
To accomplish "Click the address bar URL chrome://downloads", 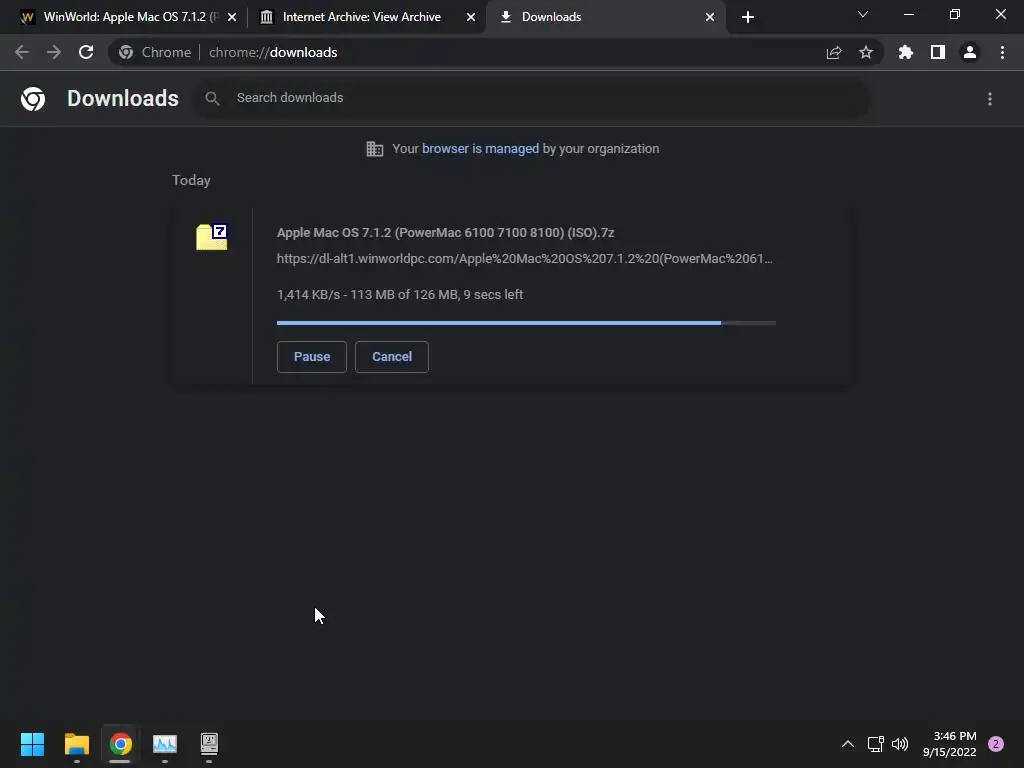I will (273, 52).
